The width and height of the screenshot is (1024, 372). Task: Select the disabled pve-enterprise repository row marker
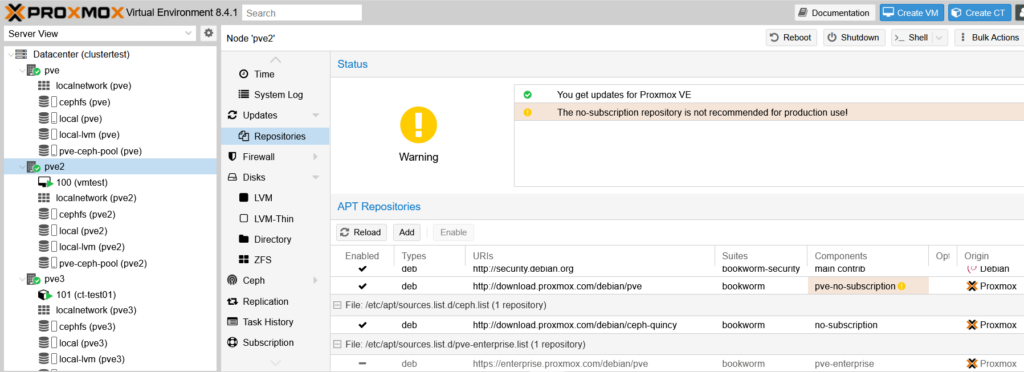click(x=362, y=364)
